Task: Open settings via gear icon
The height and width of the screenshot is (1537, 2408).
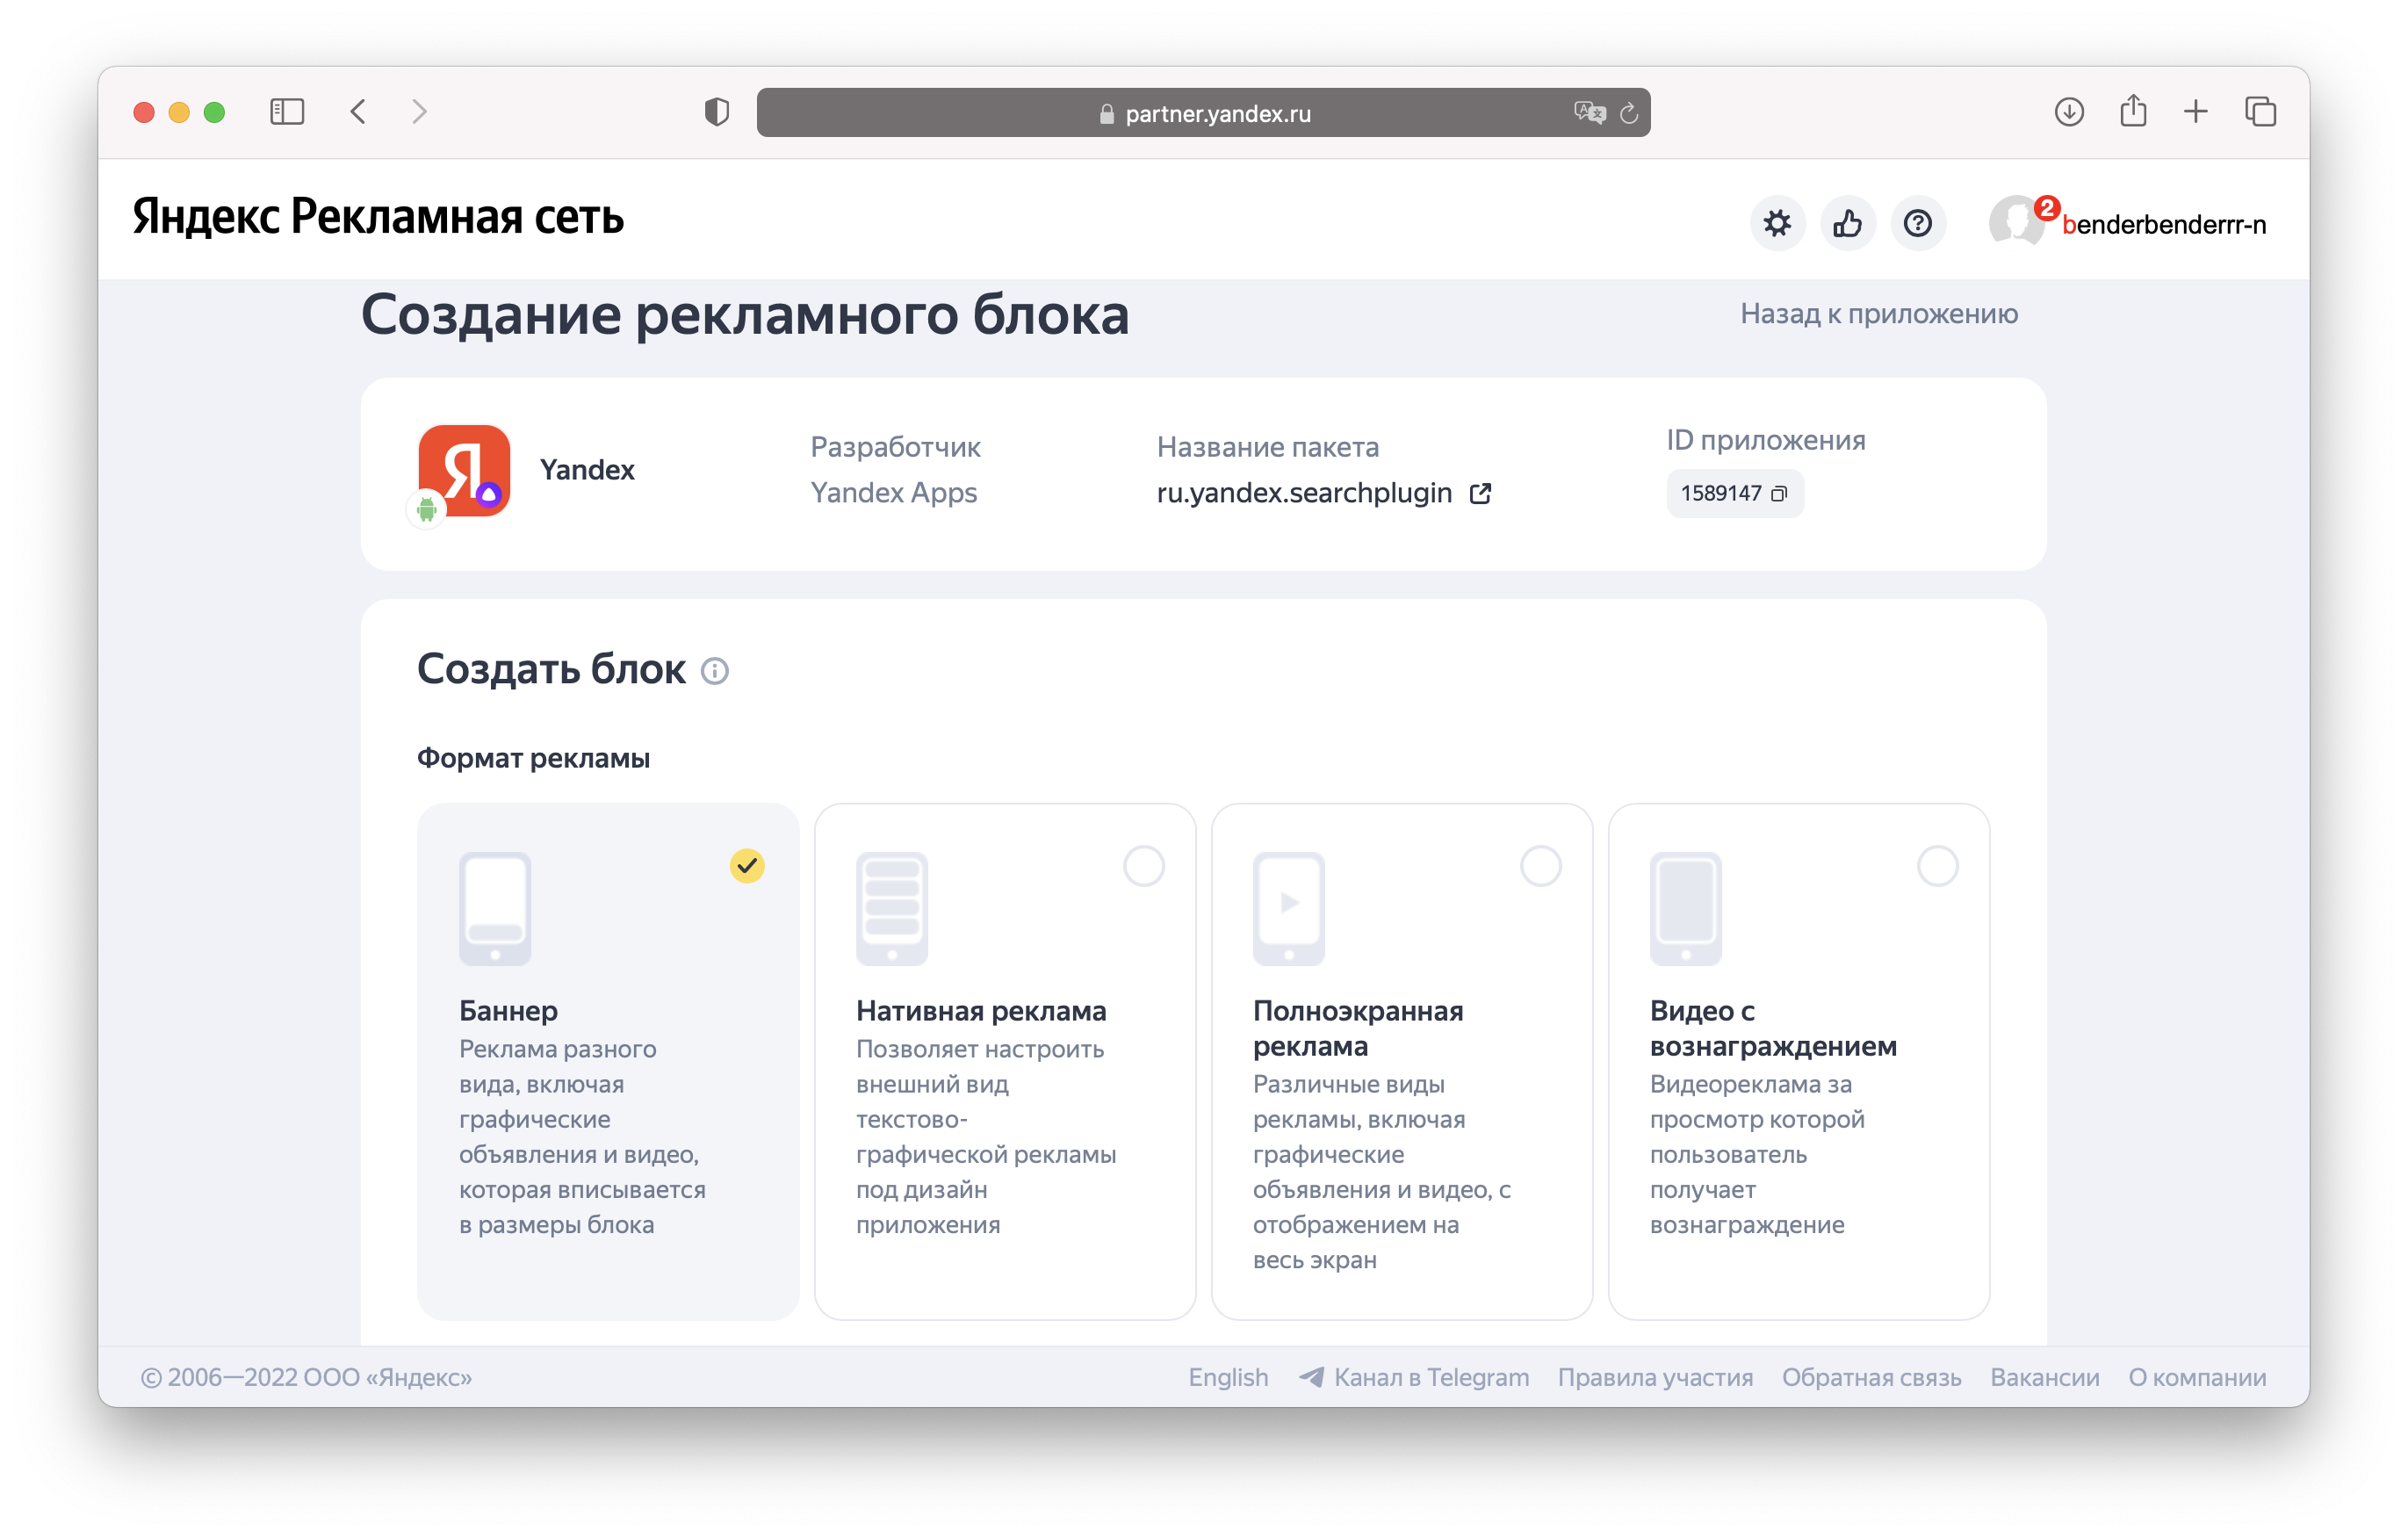Action: 1777,223
